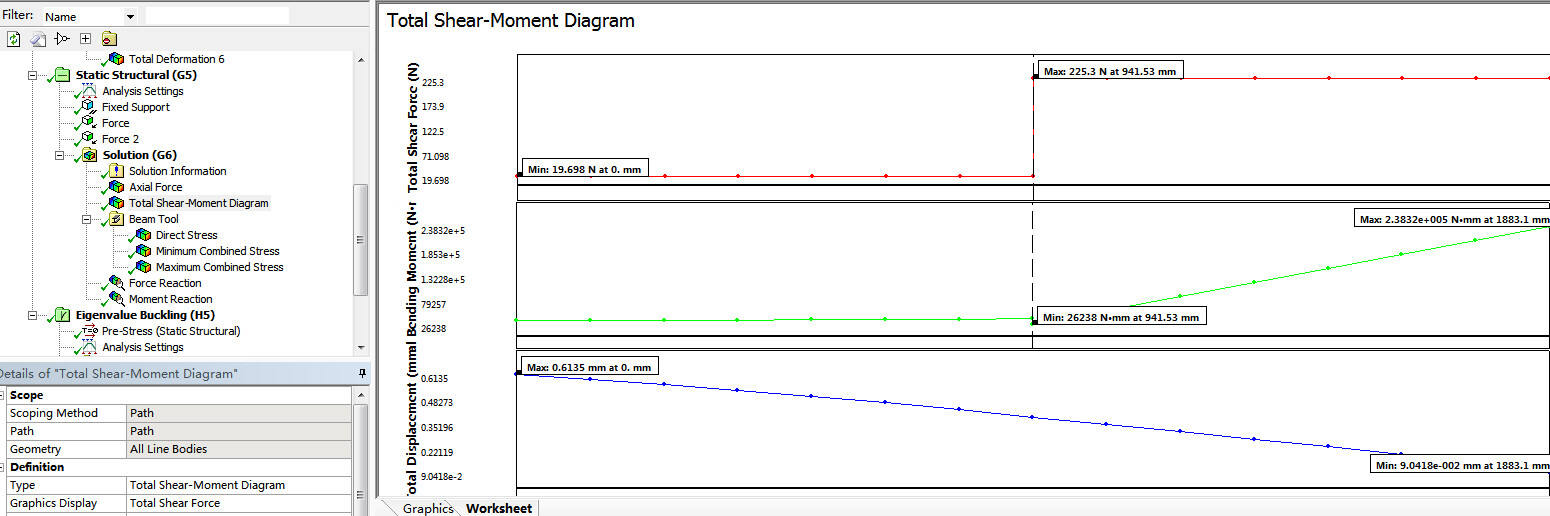Click the refresh tree toolbar icon
The image size is (1550, 516).
[x=14, y=39]
